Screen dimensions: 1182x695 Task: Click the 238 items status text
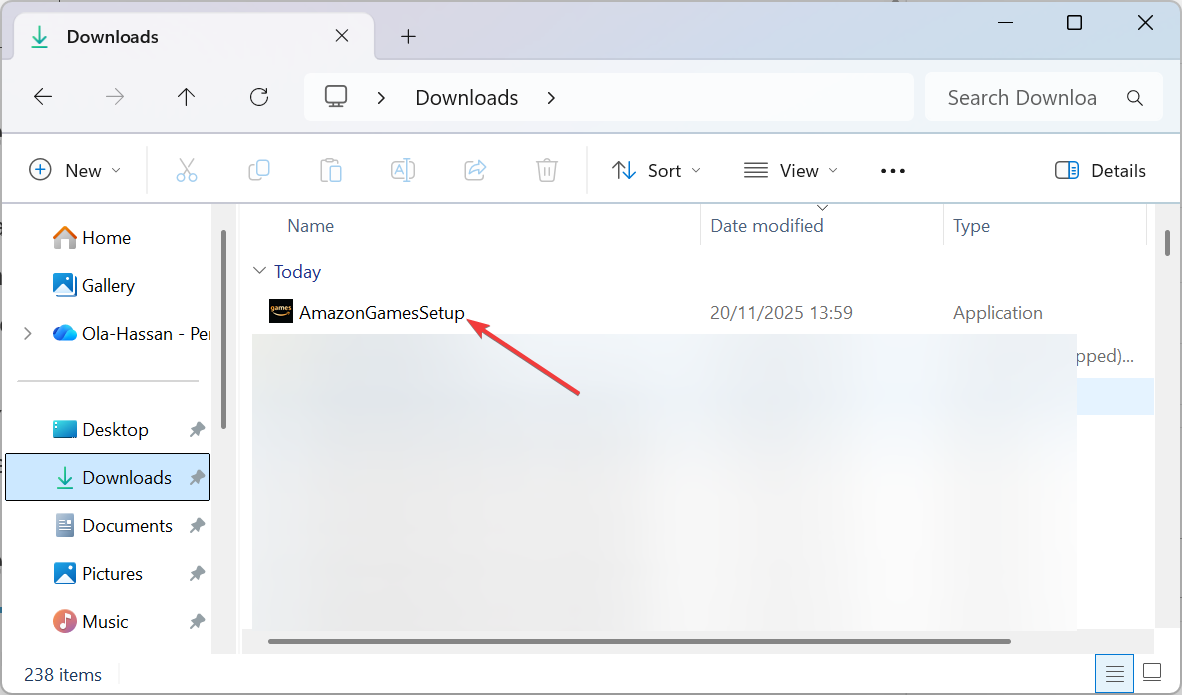(63, 675)
